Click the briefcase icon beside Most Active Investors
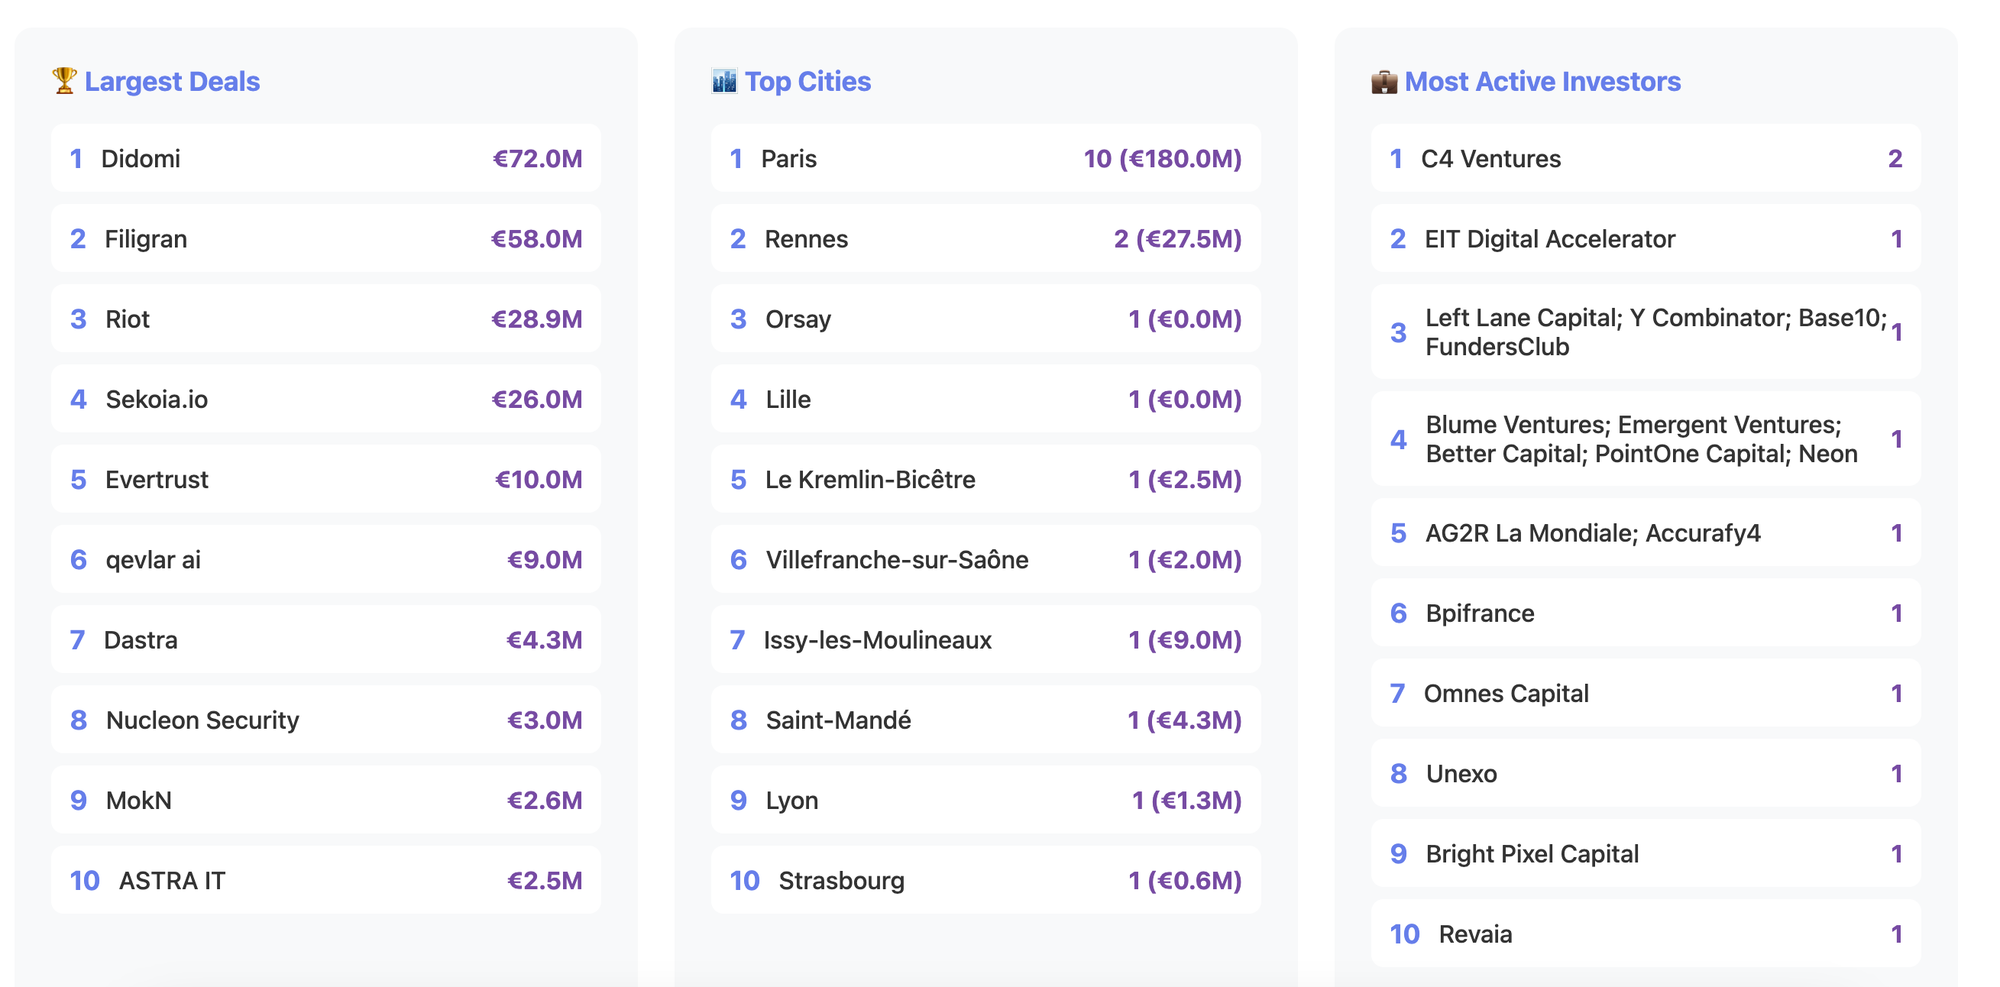Image resolution: width=2000 pixels, height=987 pixels. point(1384,82)
